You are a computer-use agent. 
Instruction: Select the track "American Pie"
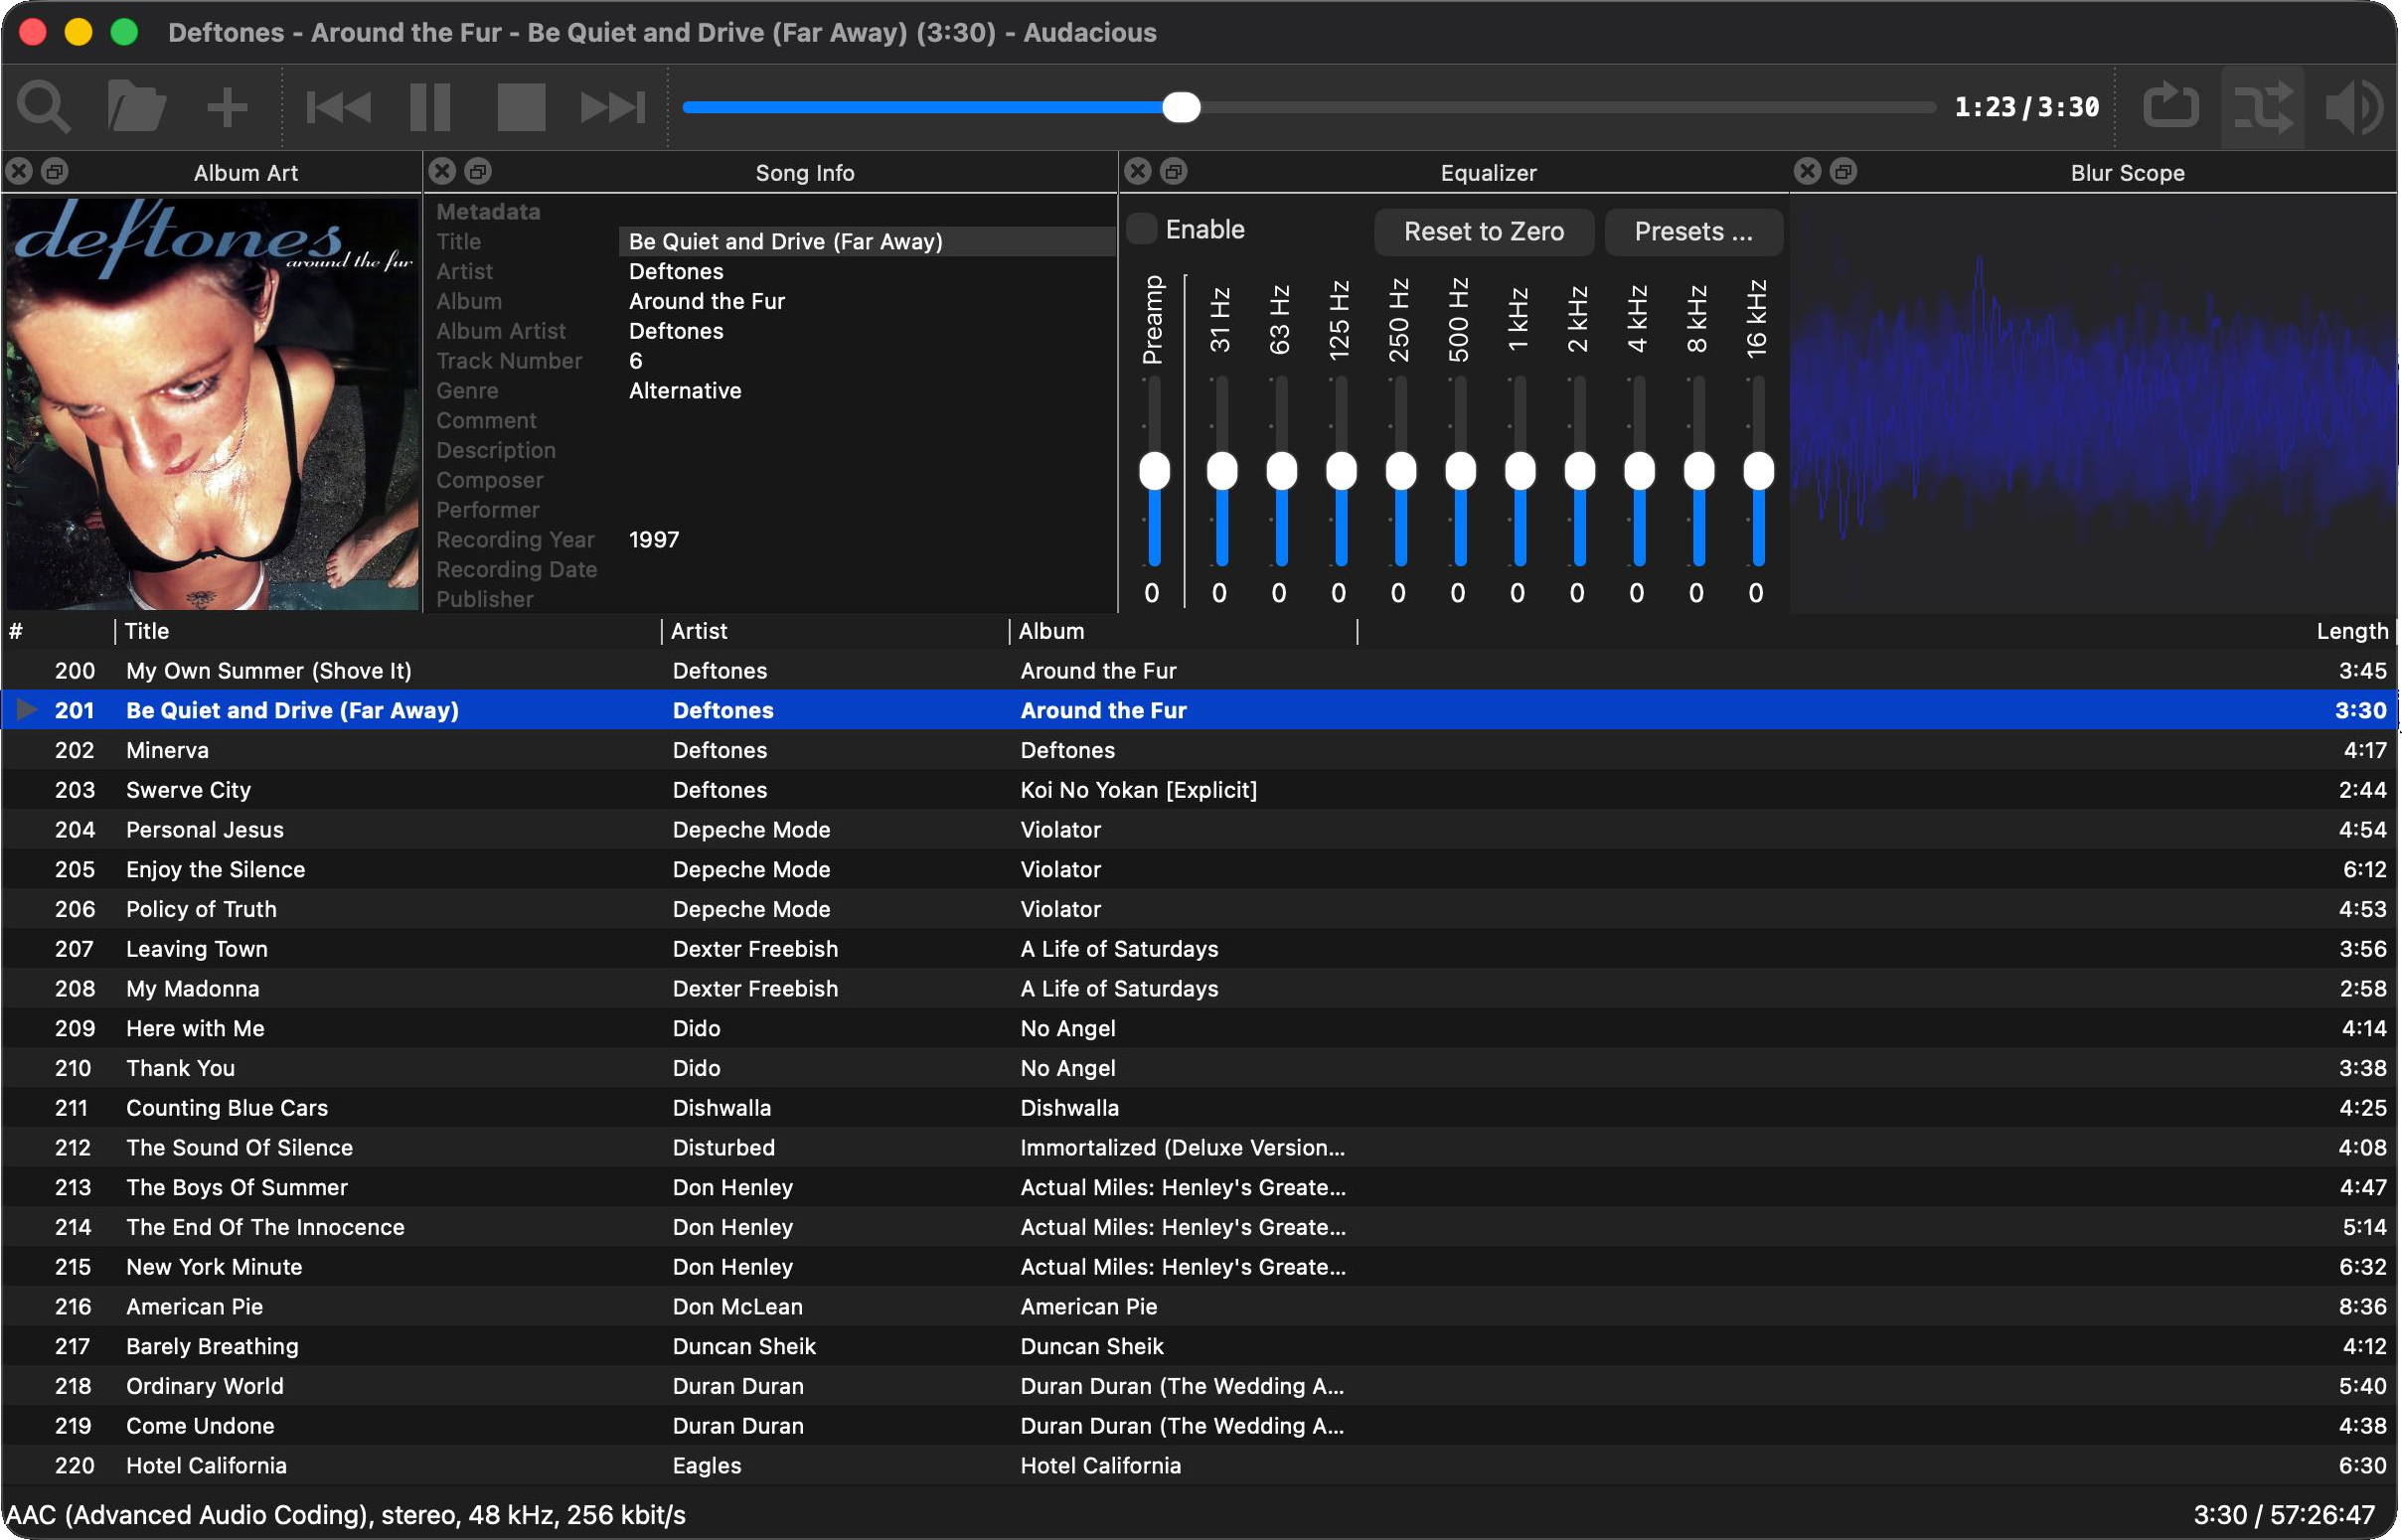click(1200, 1307)
